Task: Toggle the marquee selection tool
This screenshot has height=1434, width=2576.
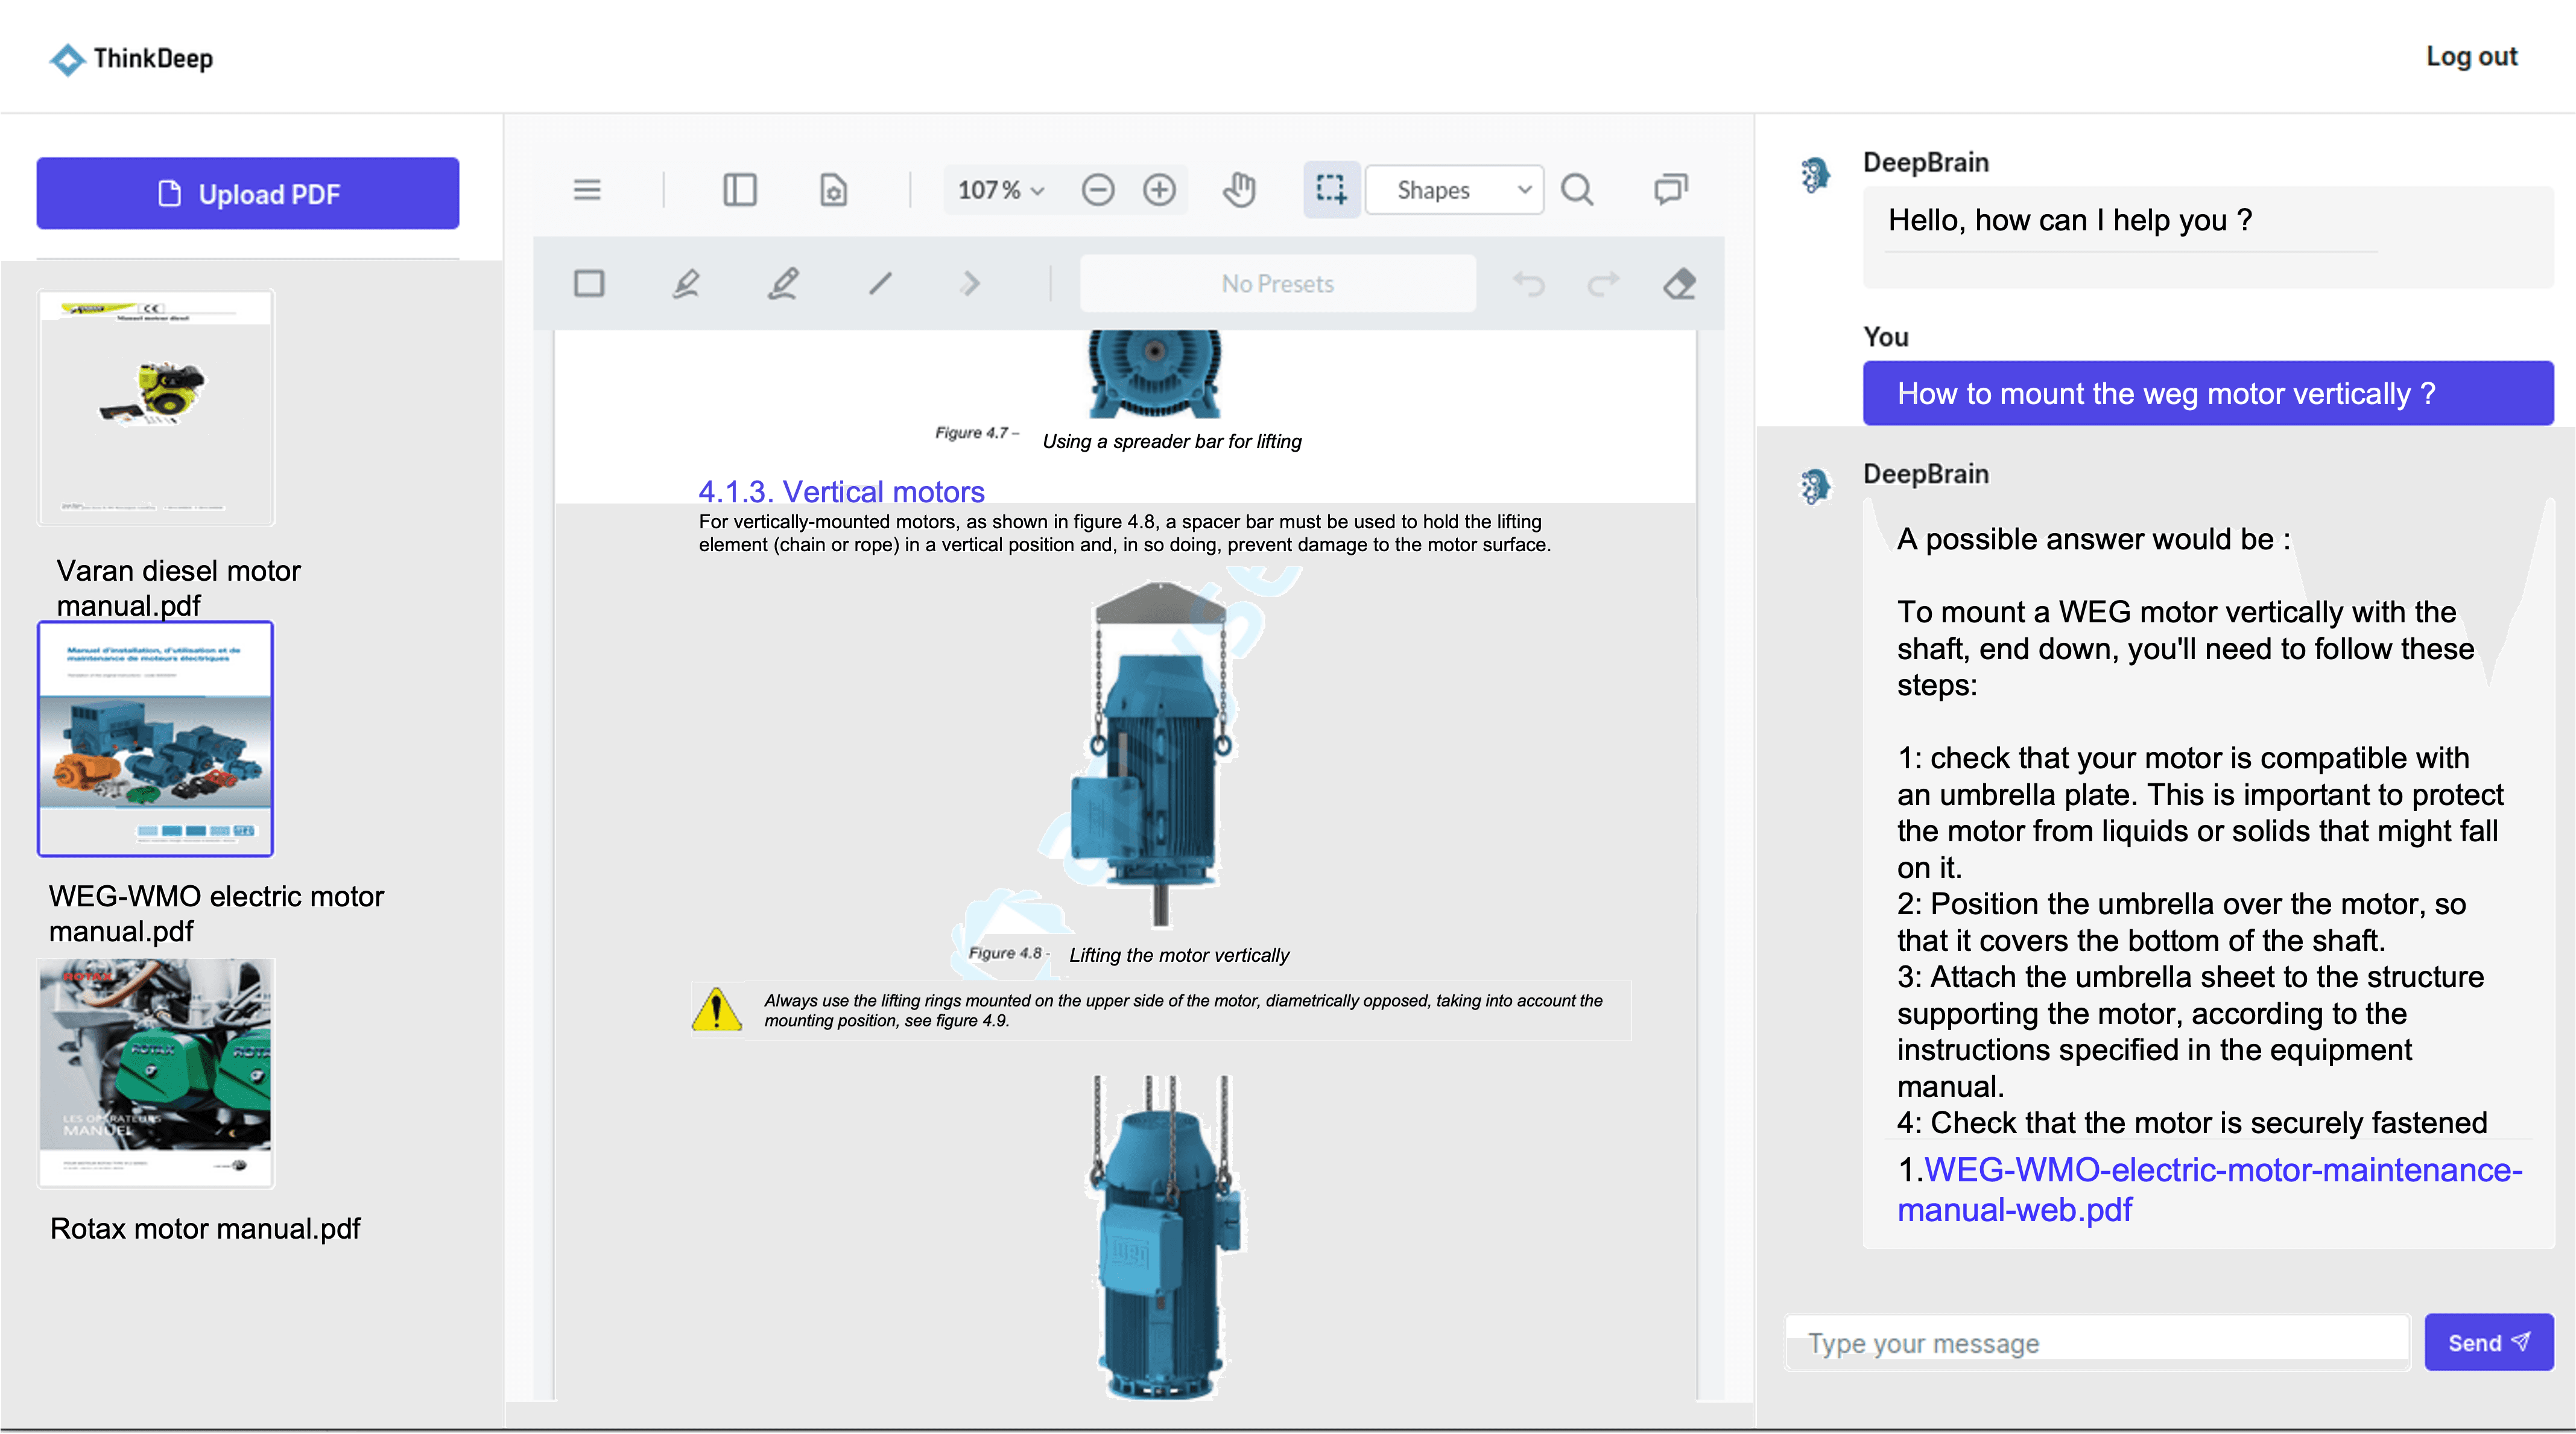Action: pyautogui.click(x=1331, y=189)
